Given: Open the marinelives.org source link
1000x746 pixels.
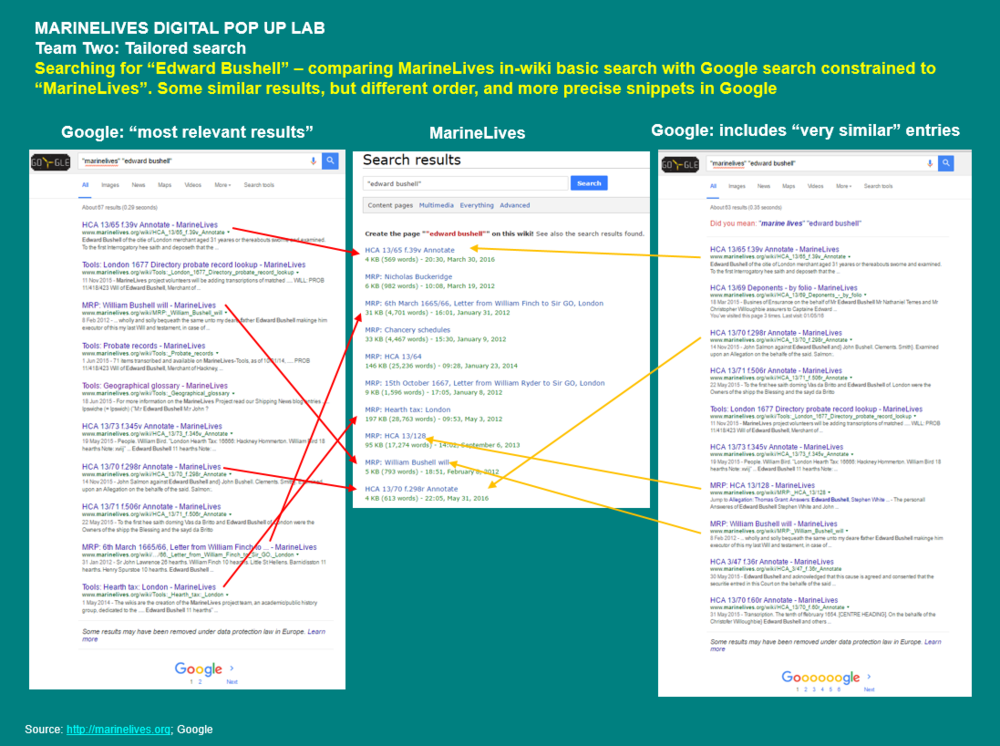Looking at the screenshot, I should [x=119, y=730].
